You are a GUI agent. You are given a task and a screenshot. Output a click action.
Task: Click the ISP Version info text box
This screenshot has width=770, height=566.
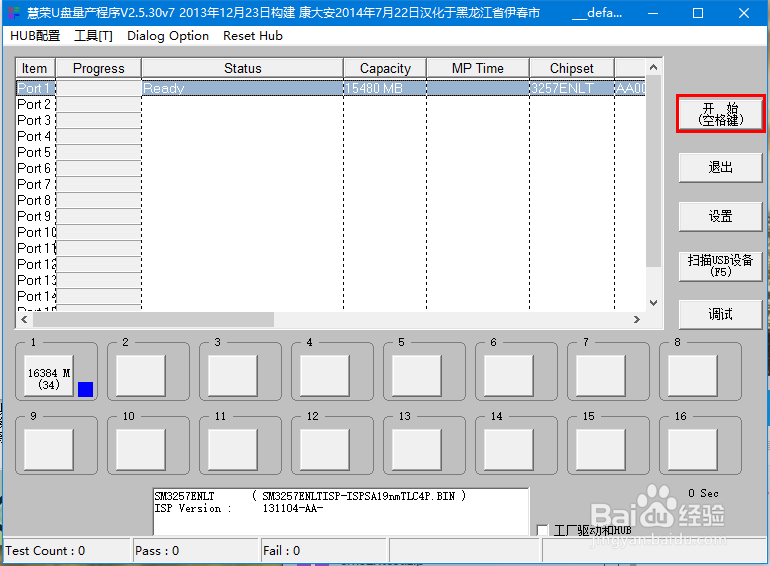click(x=341, y=511)
